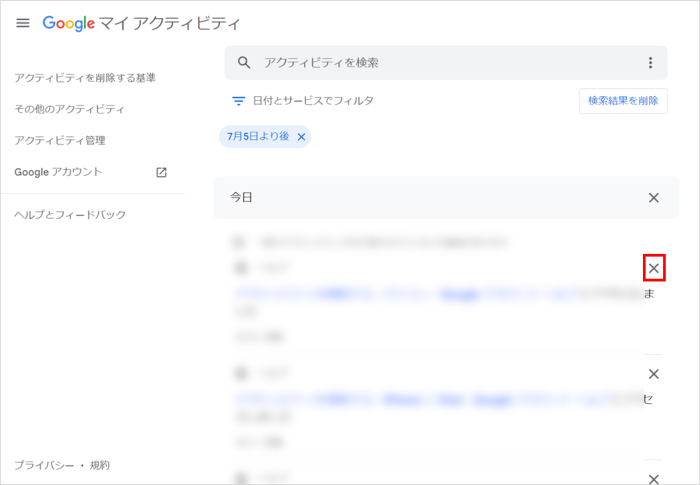Open 日付とサービスでフィルタ filter options
700x485 pixels.
(313, 101)
